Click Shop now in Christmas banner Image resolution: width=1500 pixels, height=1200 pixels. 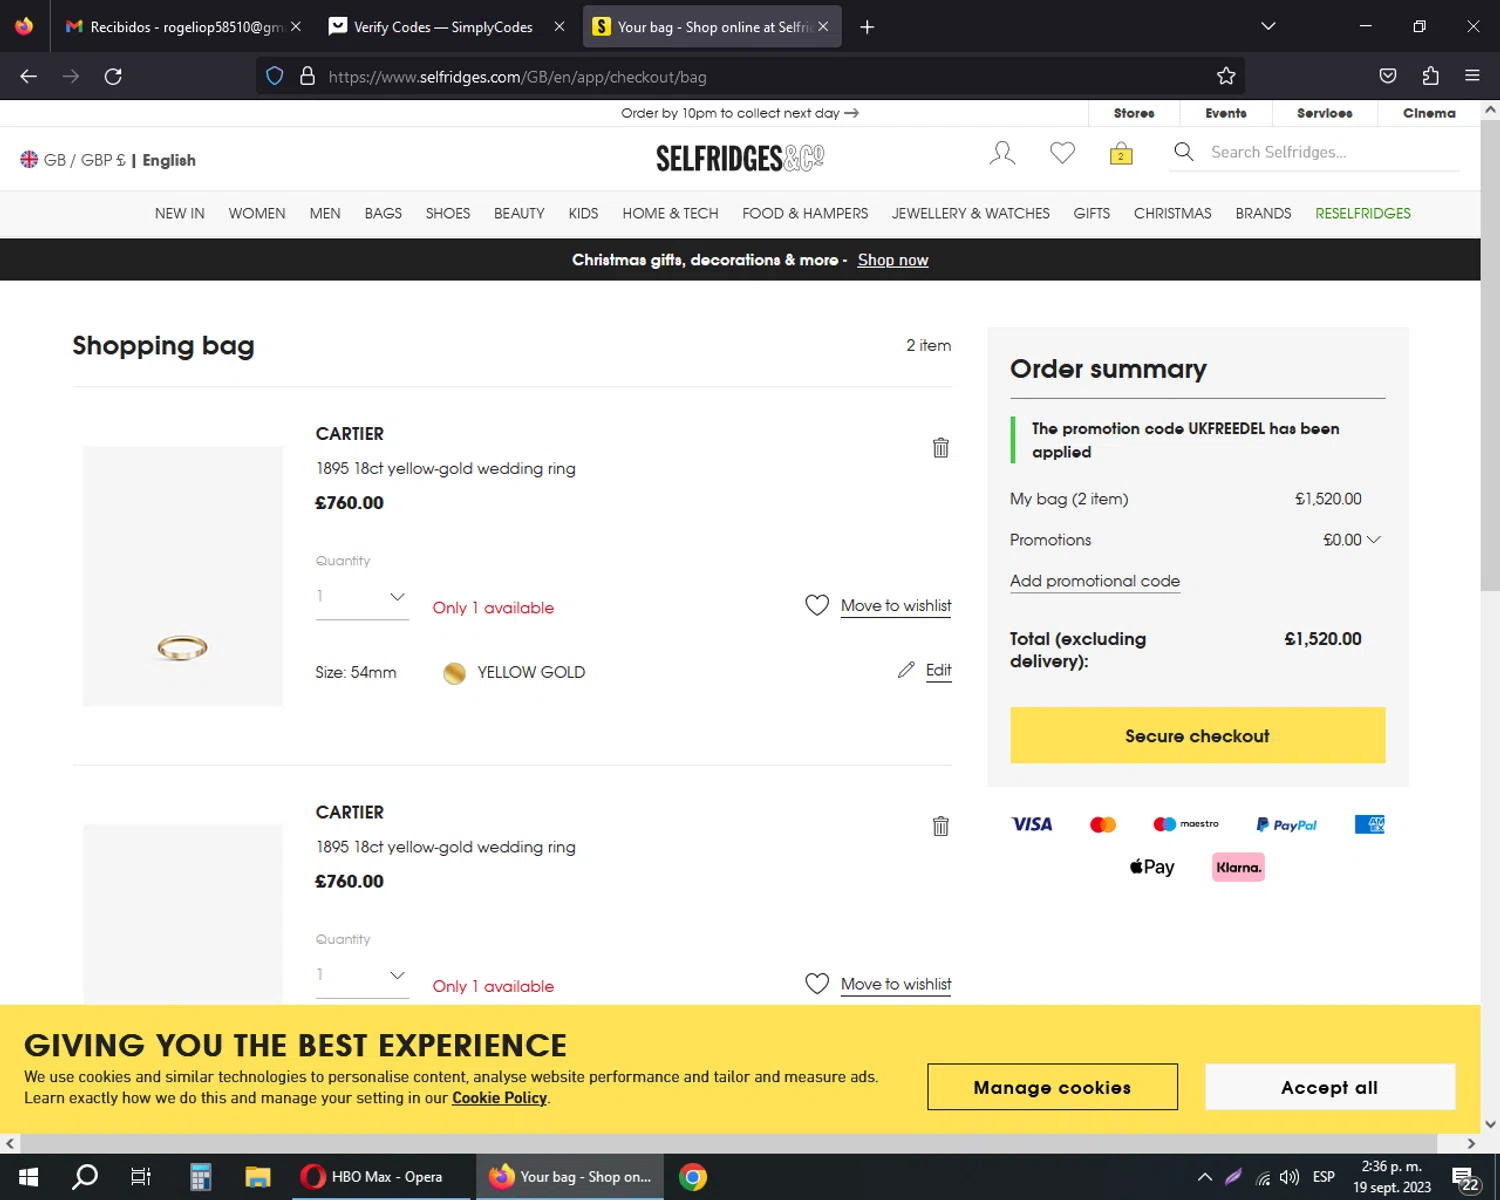tap(893, 260)
